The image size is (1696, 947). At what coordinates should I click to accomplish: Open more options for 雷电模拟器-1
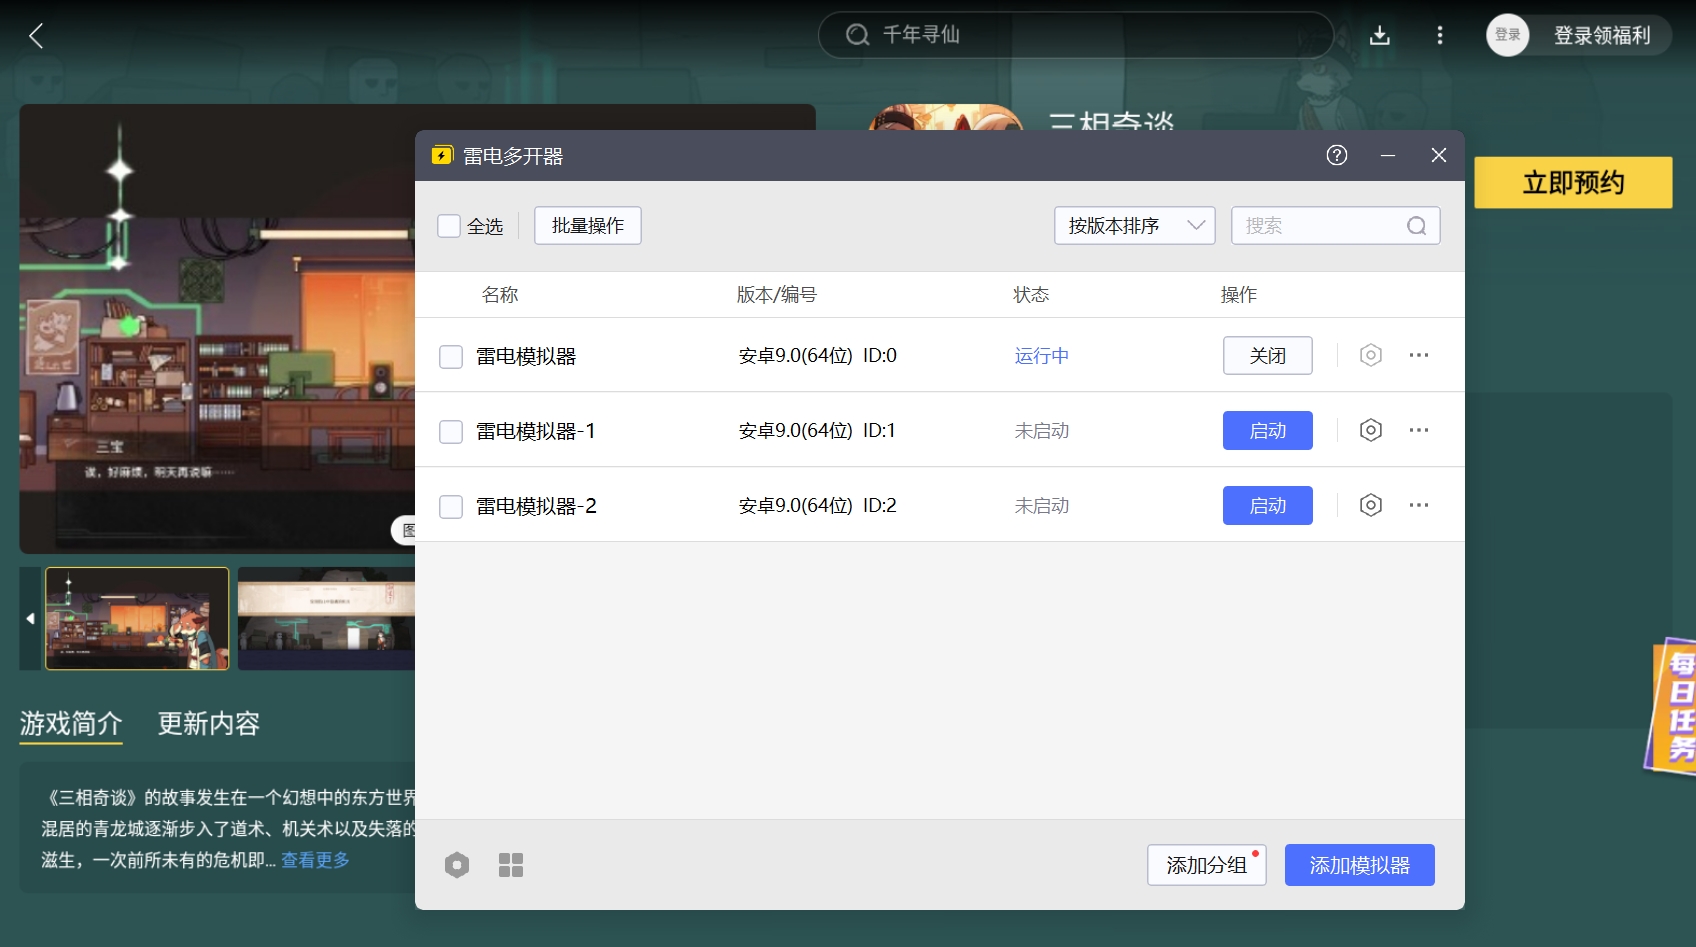click(x=1419, y=430)
